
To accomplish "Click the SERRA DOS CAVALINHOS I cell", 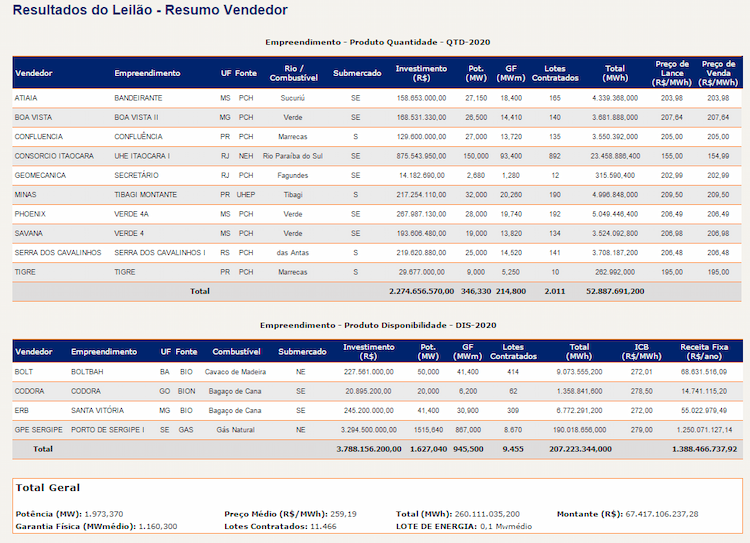I will click(160, 253).
